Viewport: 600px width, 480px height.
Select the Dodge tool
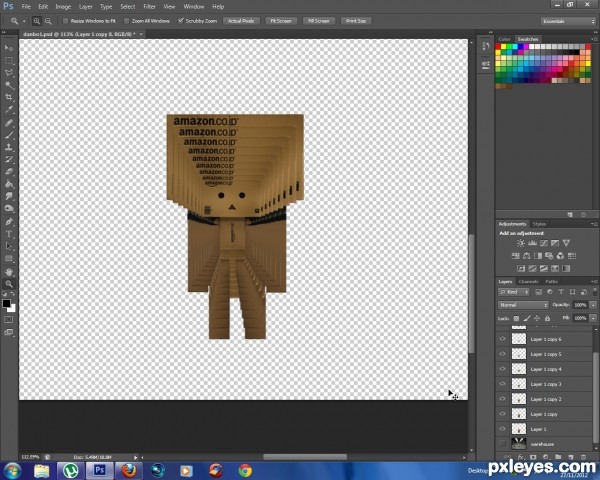coord(8,209)
